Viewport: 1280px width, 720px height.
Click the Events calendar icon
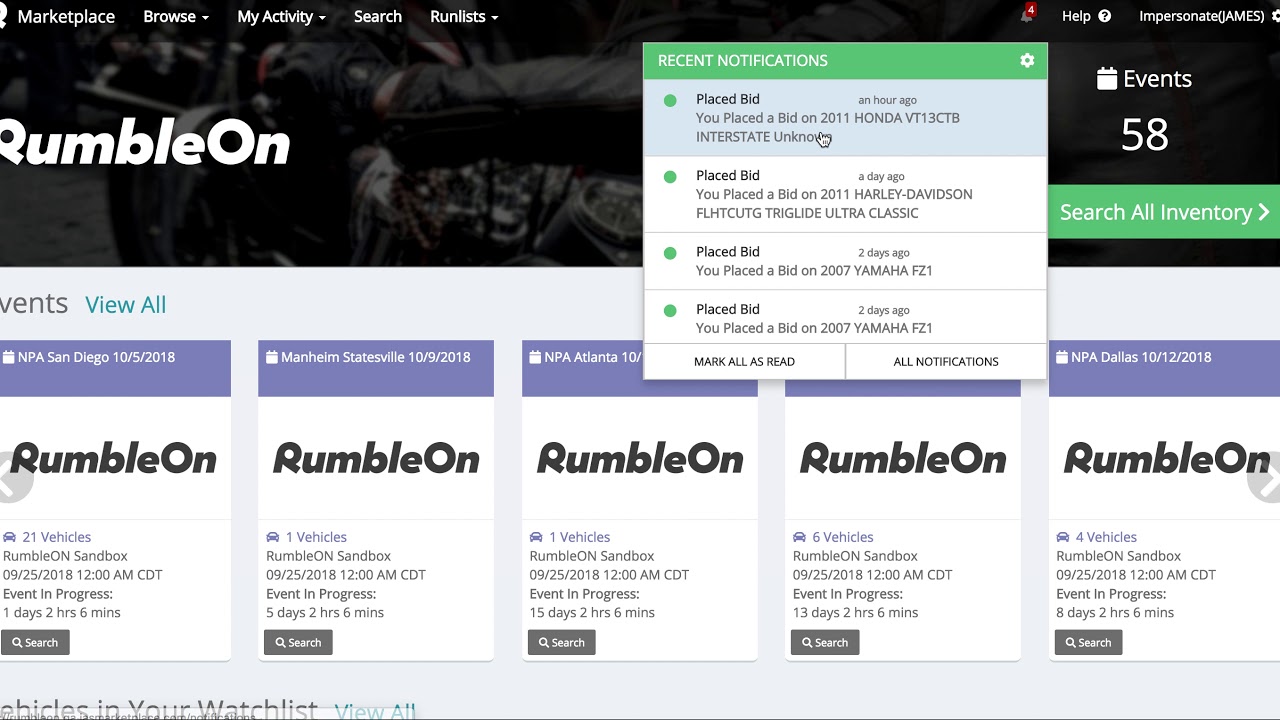(x=1107, y=79)
